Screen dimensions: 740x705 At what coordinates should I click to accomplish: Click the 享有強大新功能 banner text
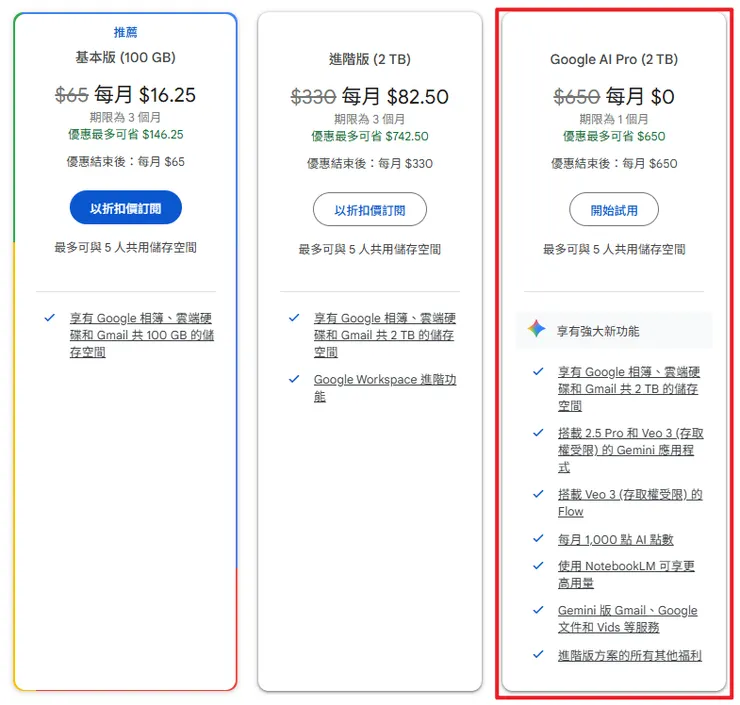597,331
